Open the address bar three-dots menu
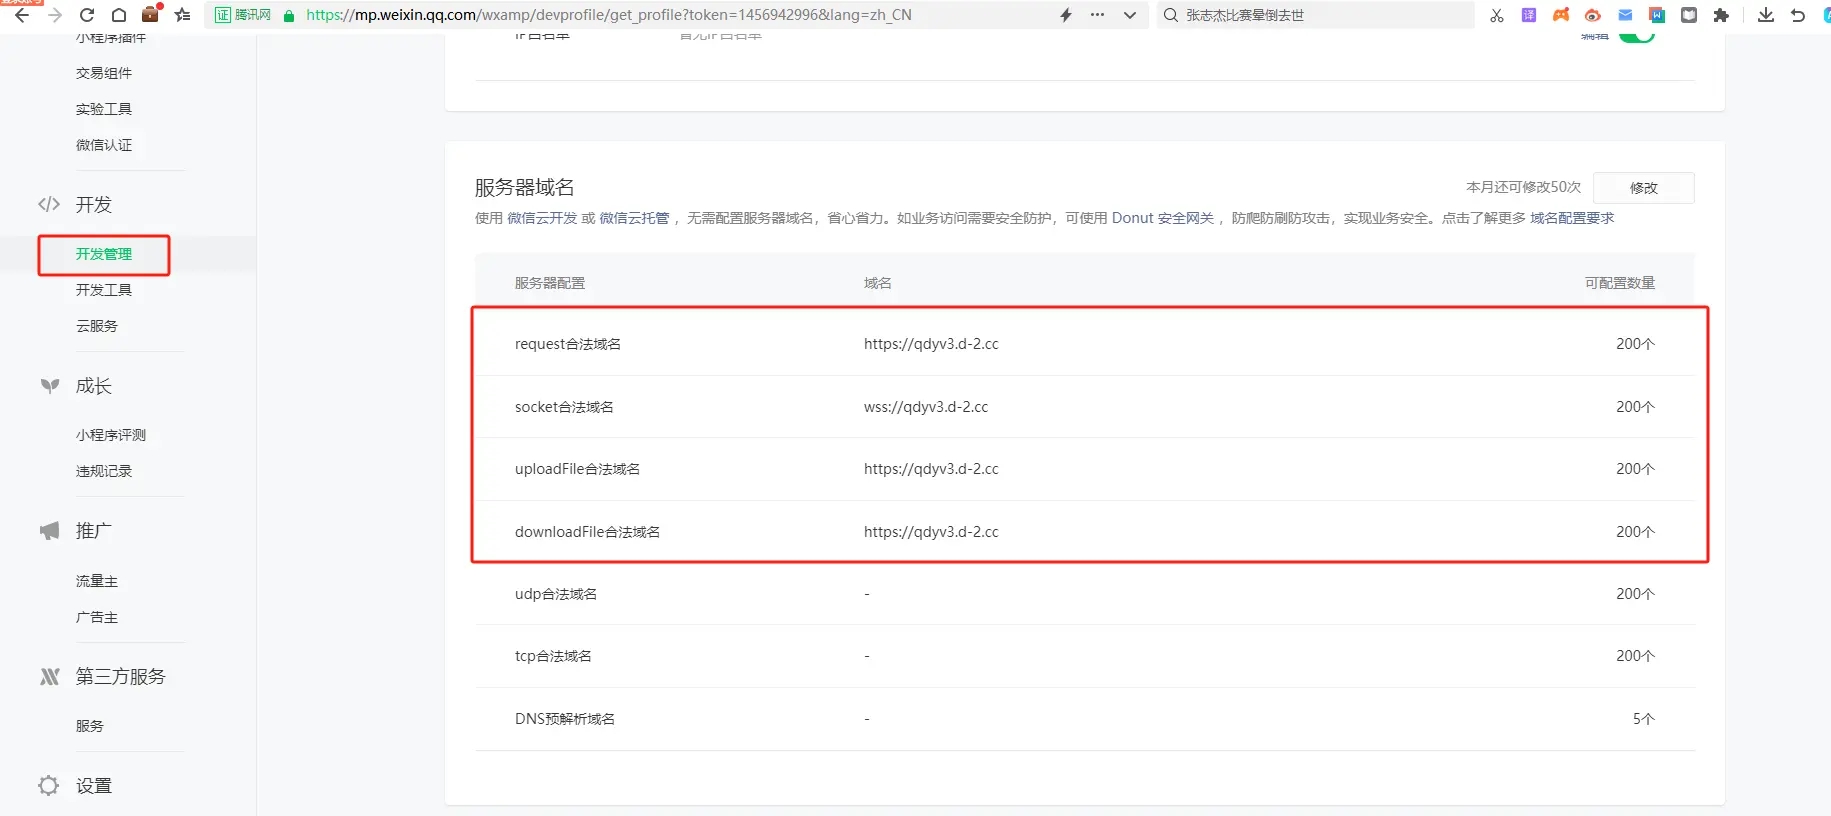Viewport: 1831px width, 816px height. [1097, 15]
